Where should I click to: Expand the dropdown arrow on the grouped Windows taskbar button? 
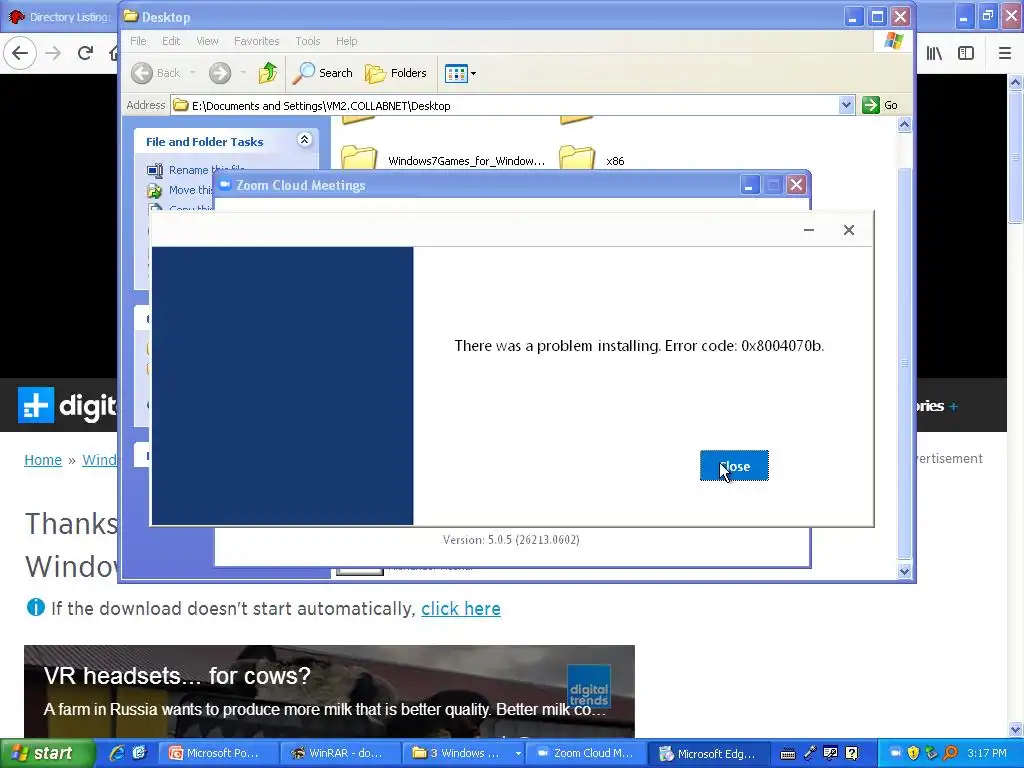pyautogui.click(x=518, y=754)
